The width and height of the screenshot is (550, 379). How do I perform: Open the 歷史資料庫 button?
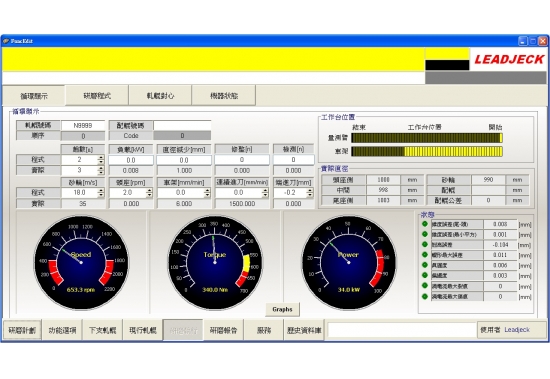(x=304, y=330)
